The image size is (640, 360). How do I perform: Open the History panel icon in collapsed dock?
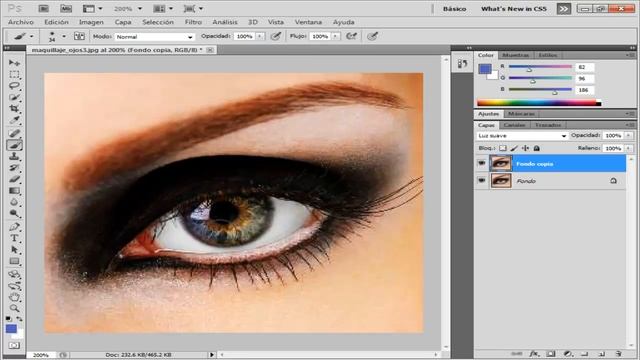click(x=462, y=64)
